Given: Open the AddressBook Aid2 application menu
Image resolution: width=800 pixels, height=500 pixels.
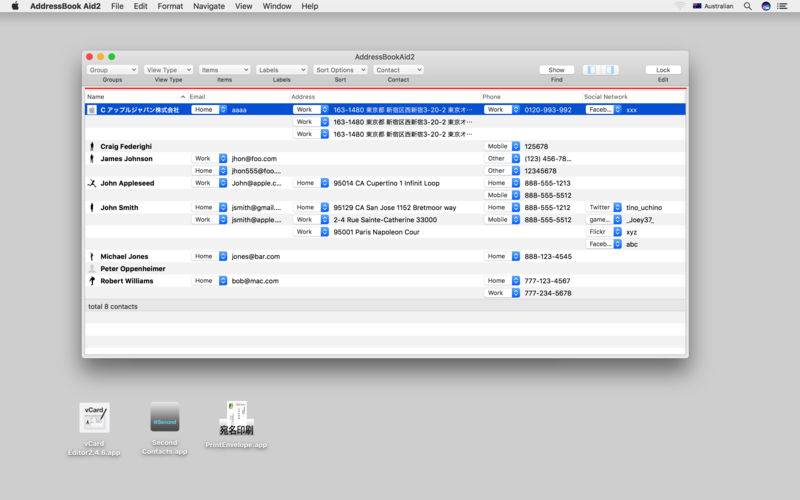Looking at the screenshot, I should [65, 6].
